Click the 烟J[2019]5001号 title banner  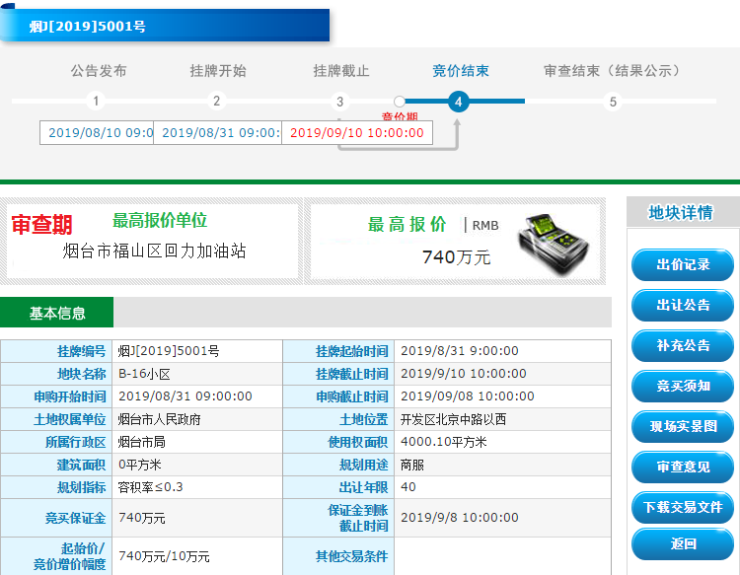pyautogui.click(x=165, y=26)
